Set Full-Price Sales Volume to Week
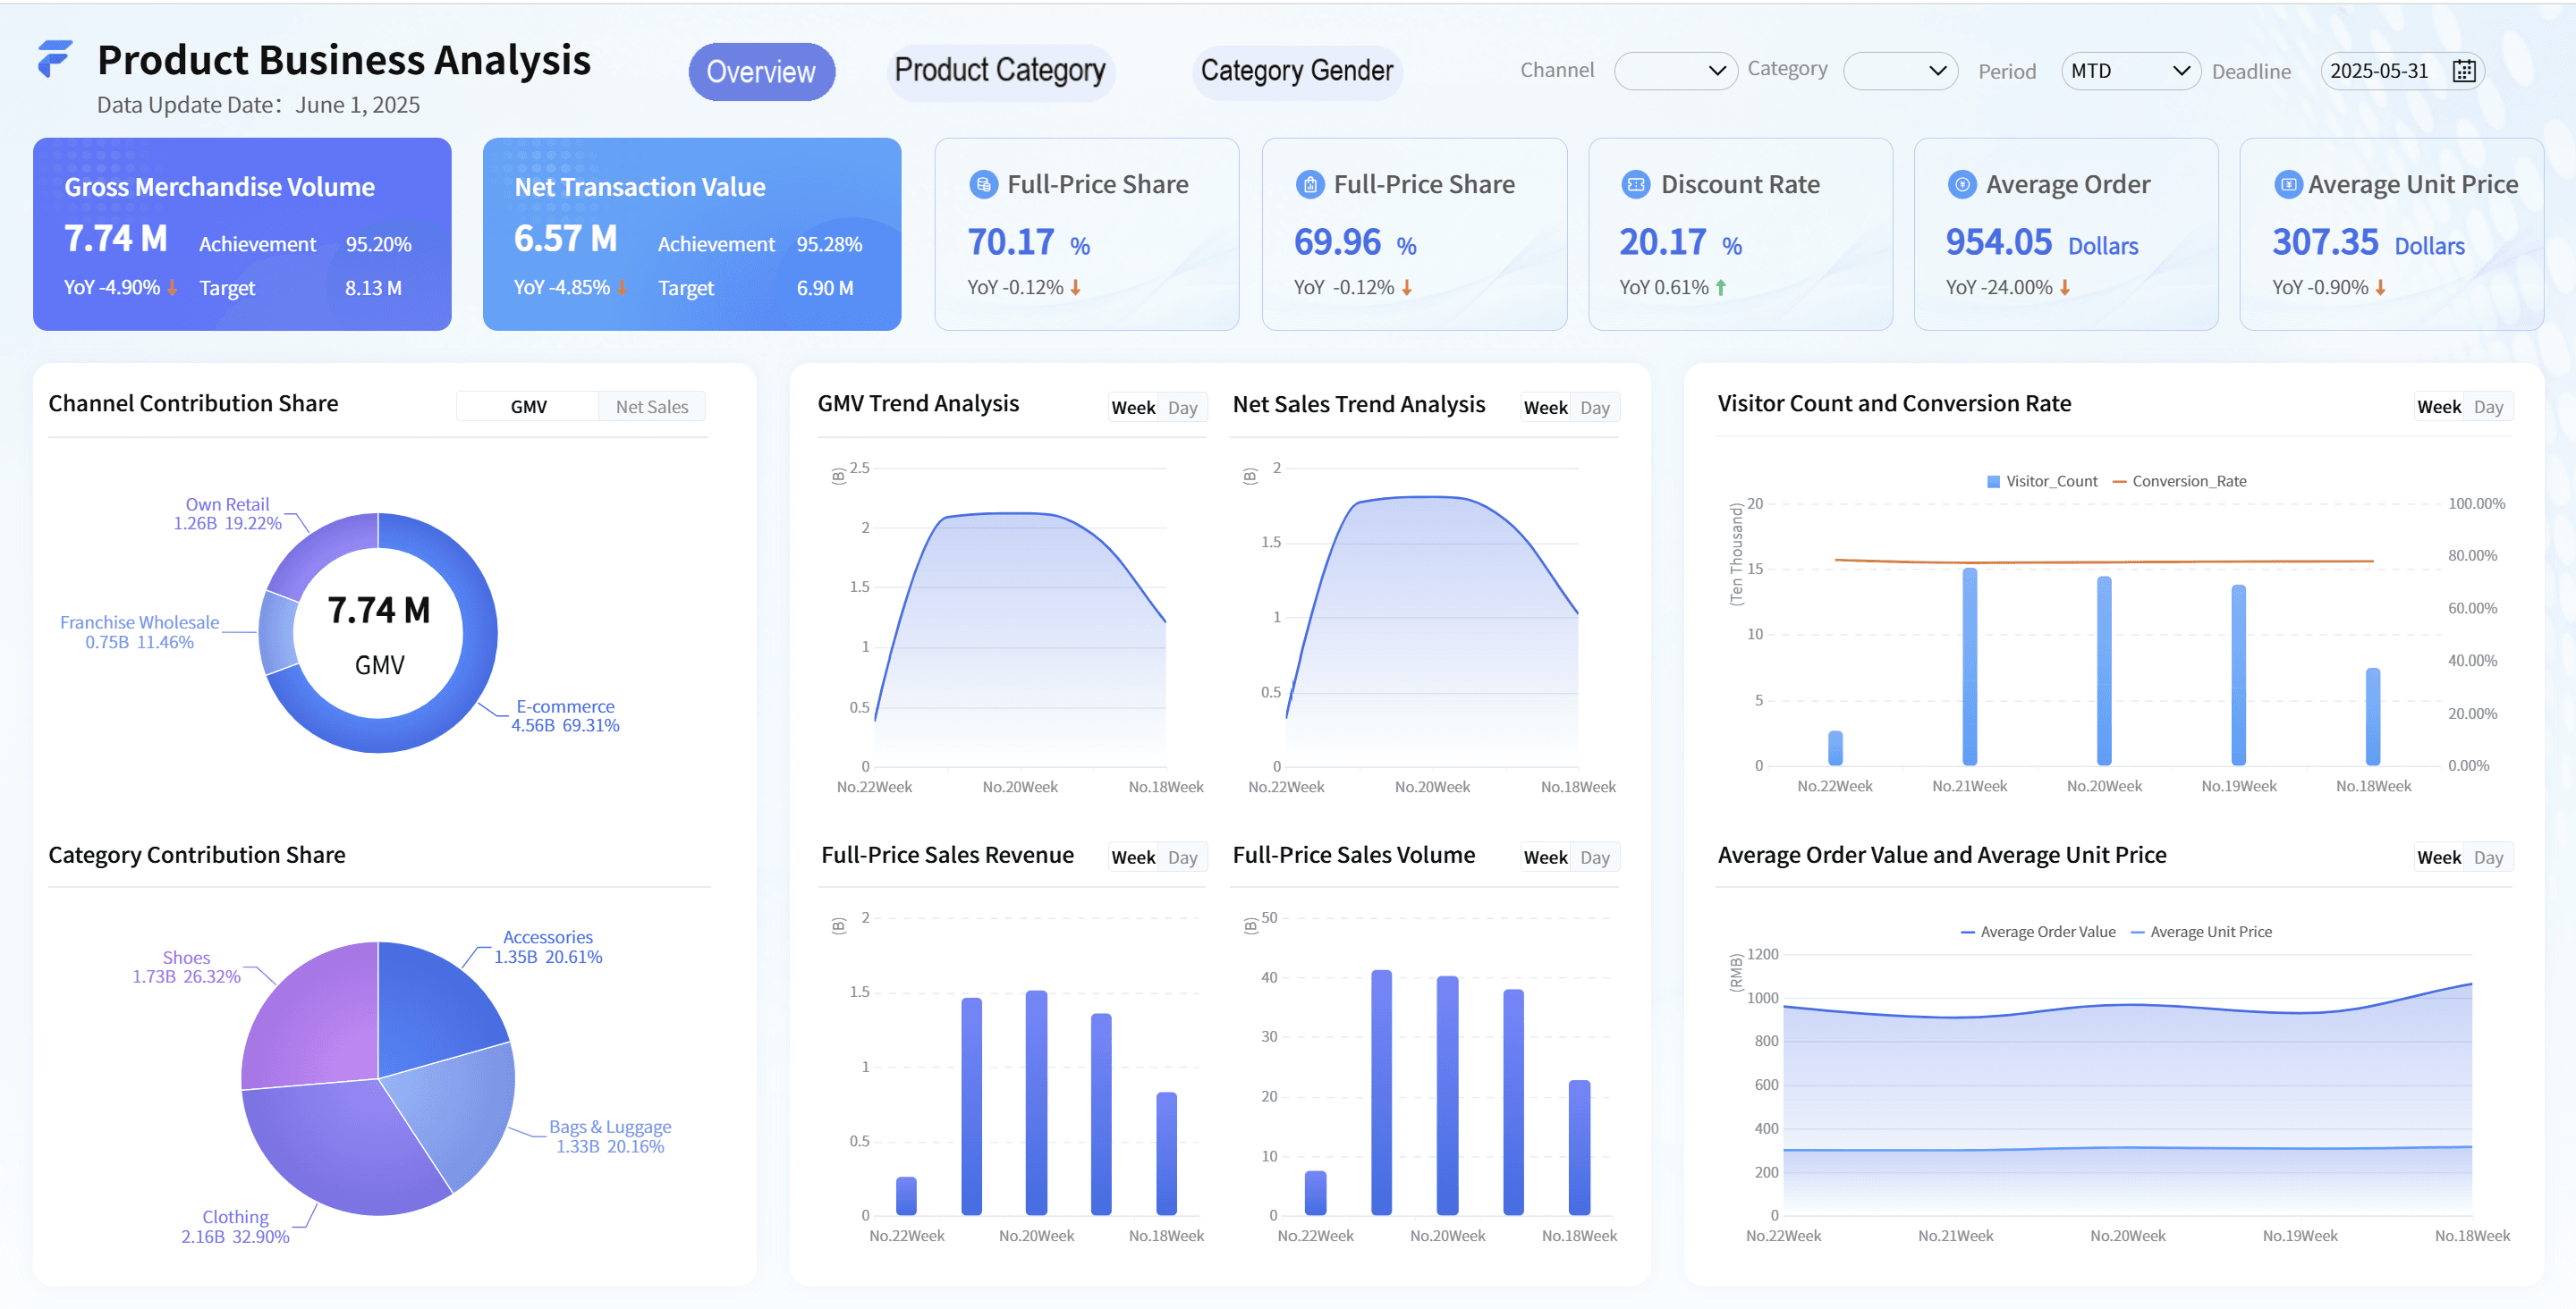 (x=1545, y=858)
